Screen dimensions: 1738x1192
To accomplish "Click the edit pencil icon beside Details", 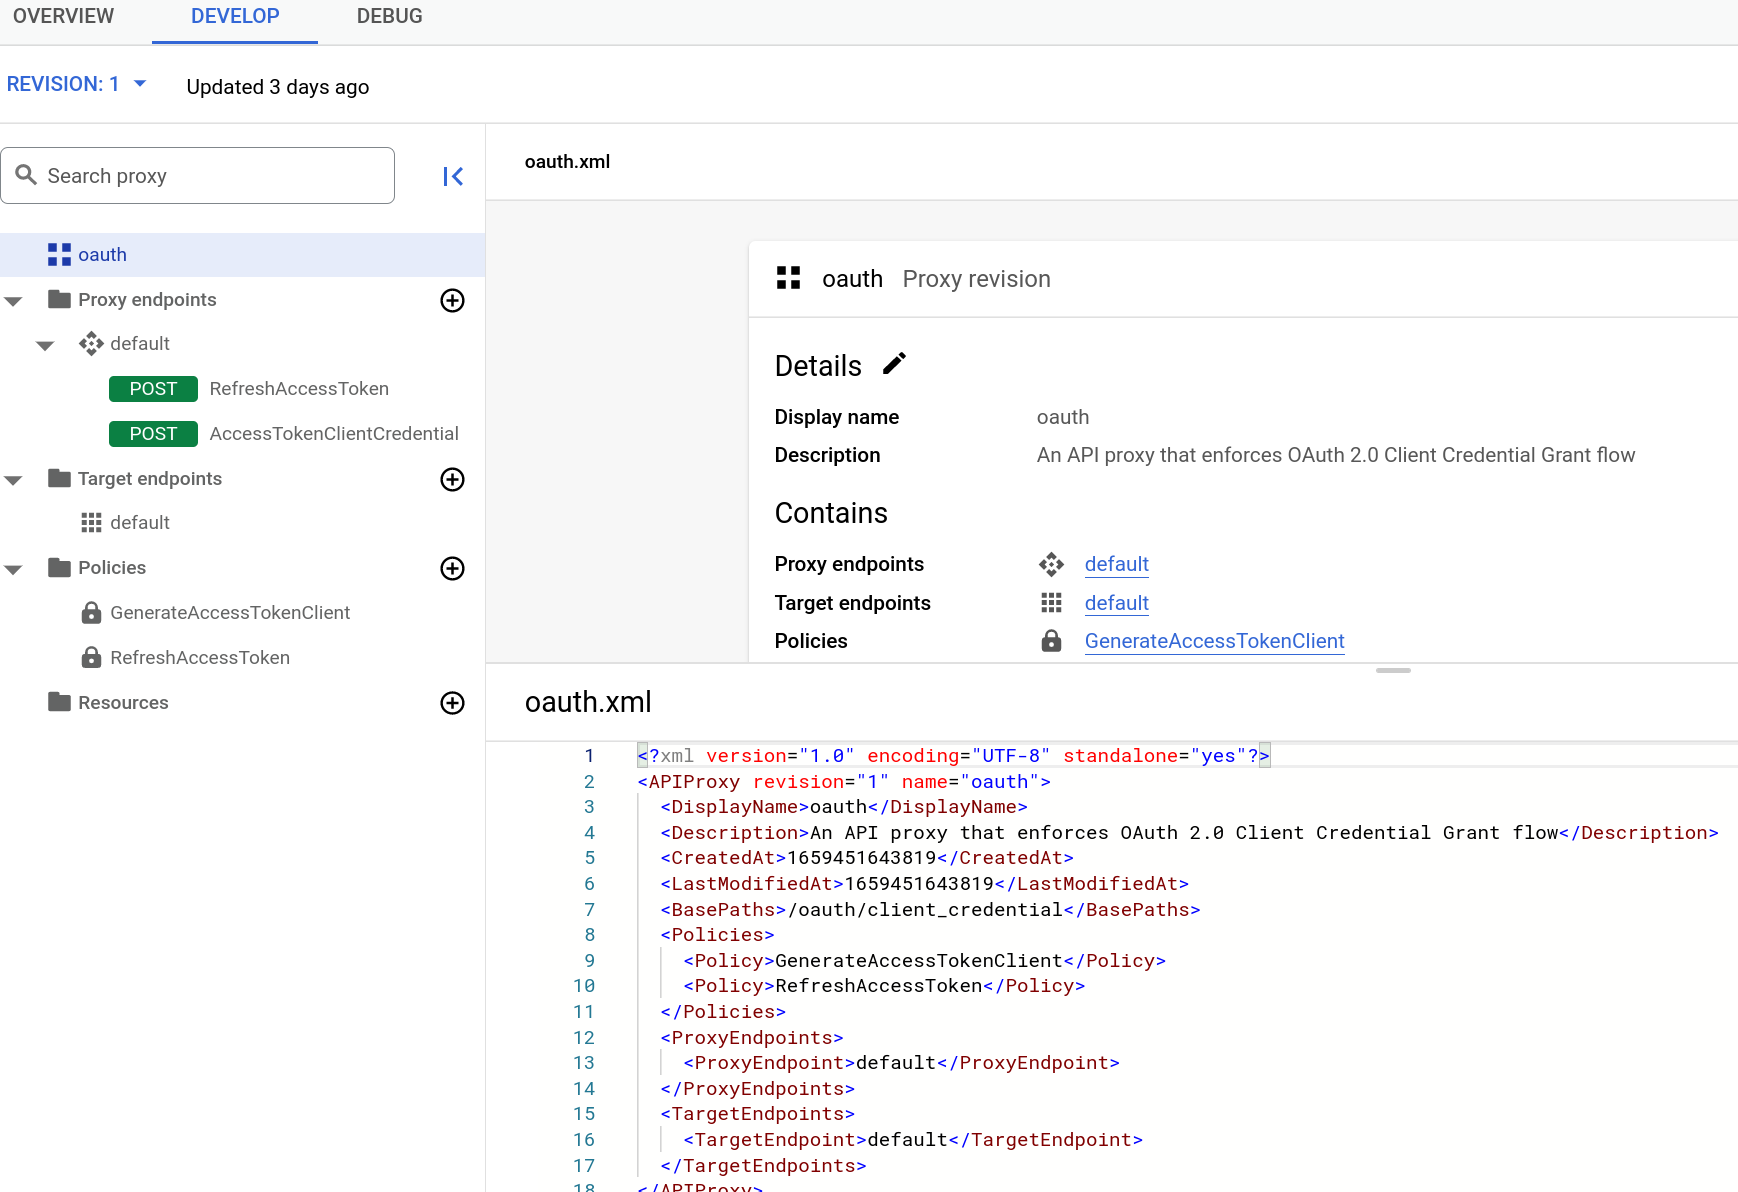I will click(893, 363).
